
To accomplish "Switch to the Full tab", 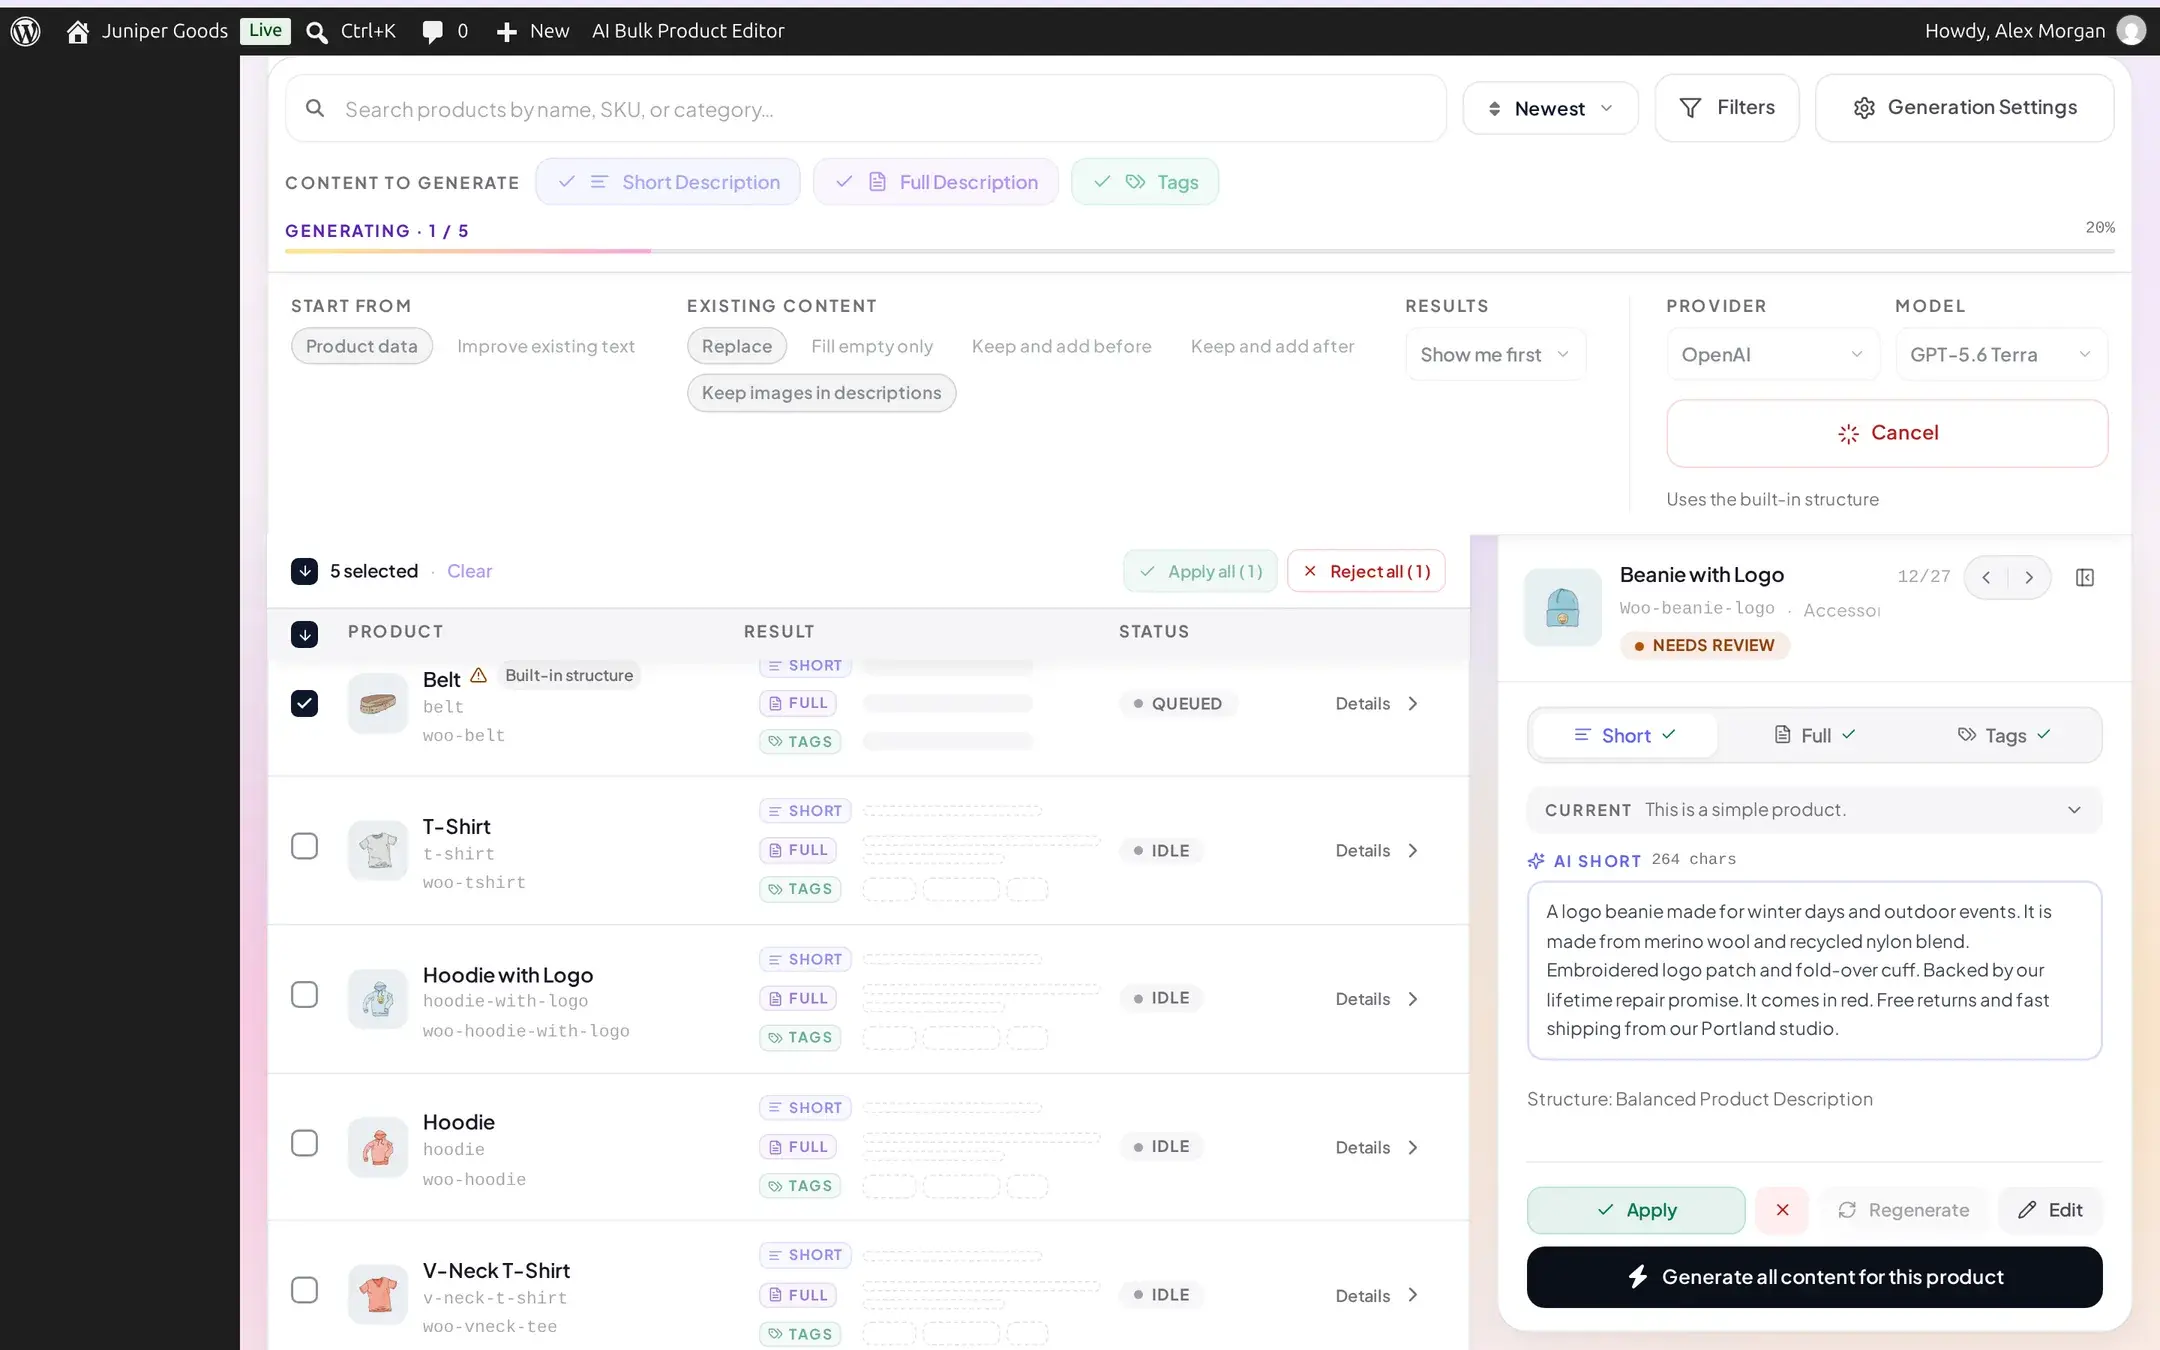I will [1814, 735].
